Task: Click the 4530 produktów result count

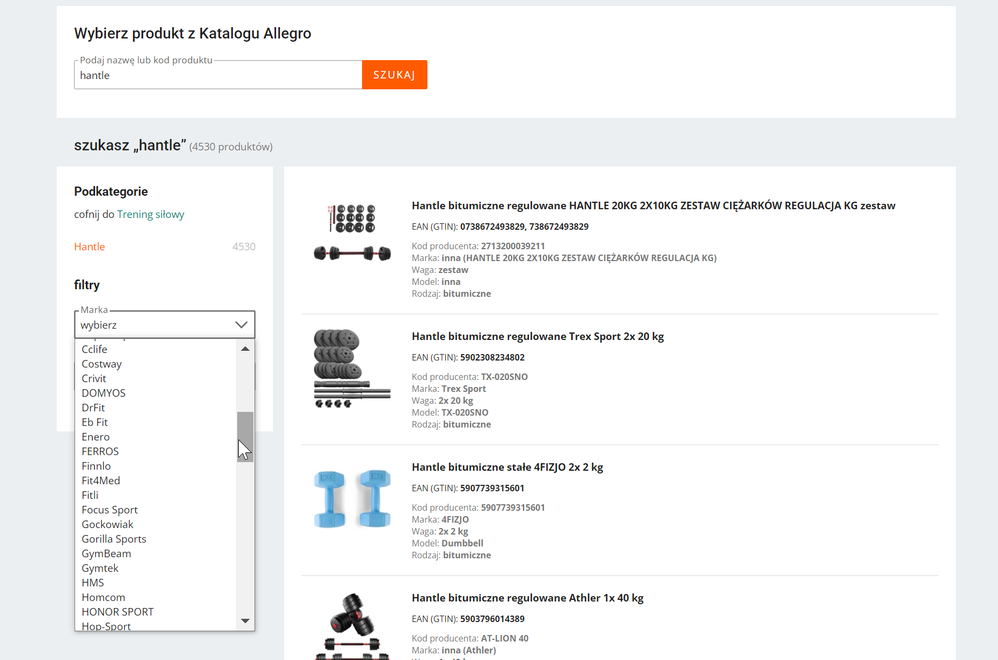Action: pos(231,147)
